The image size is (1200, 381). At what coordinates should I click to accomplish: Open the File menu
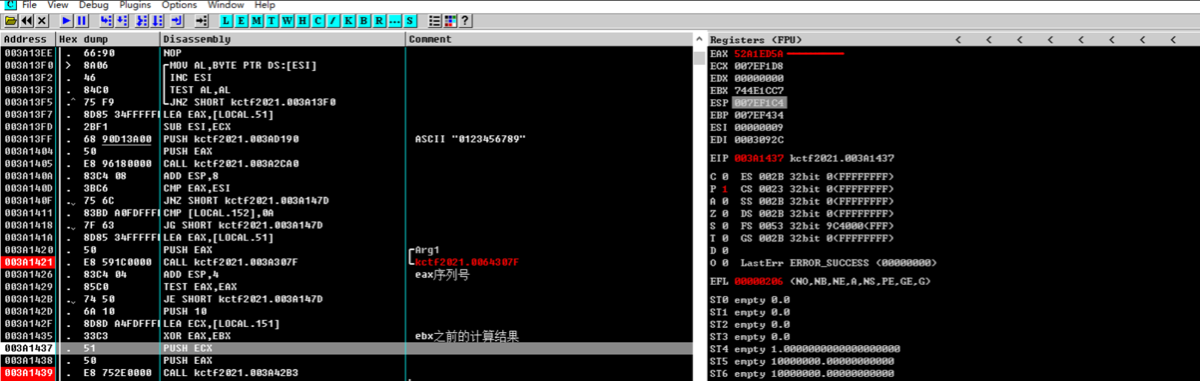(x=30, y=5)
